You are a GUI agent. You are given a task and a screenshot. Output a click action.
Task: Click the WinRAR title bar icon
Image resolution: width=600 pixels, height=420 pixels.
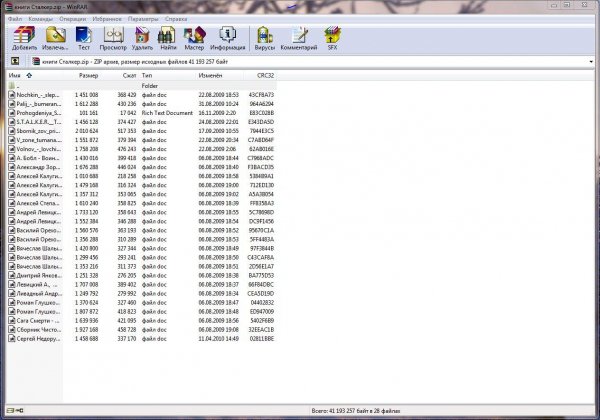coord(8,7)
